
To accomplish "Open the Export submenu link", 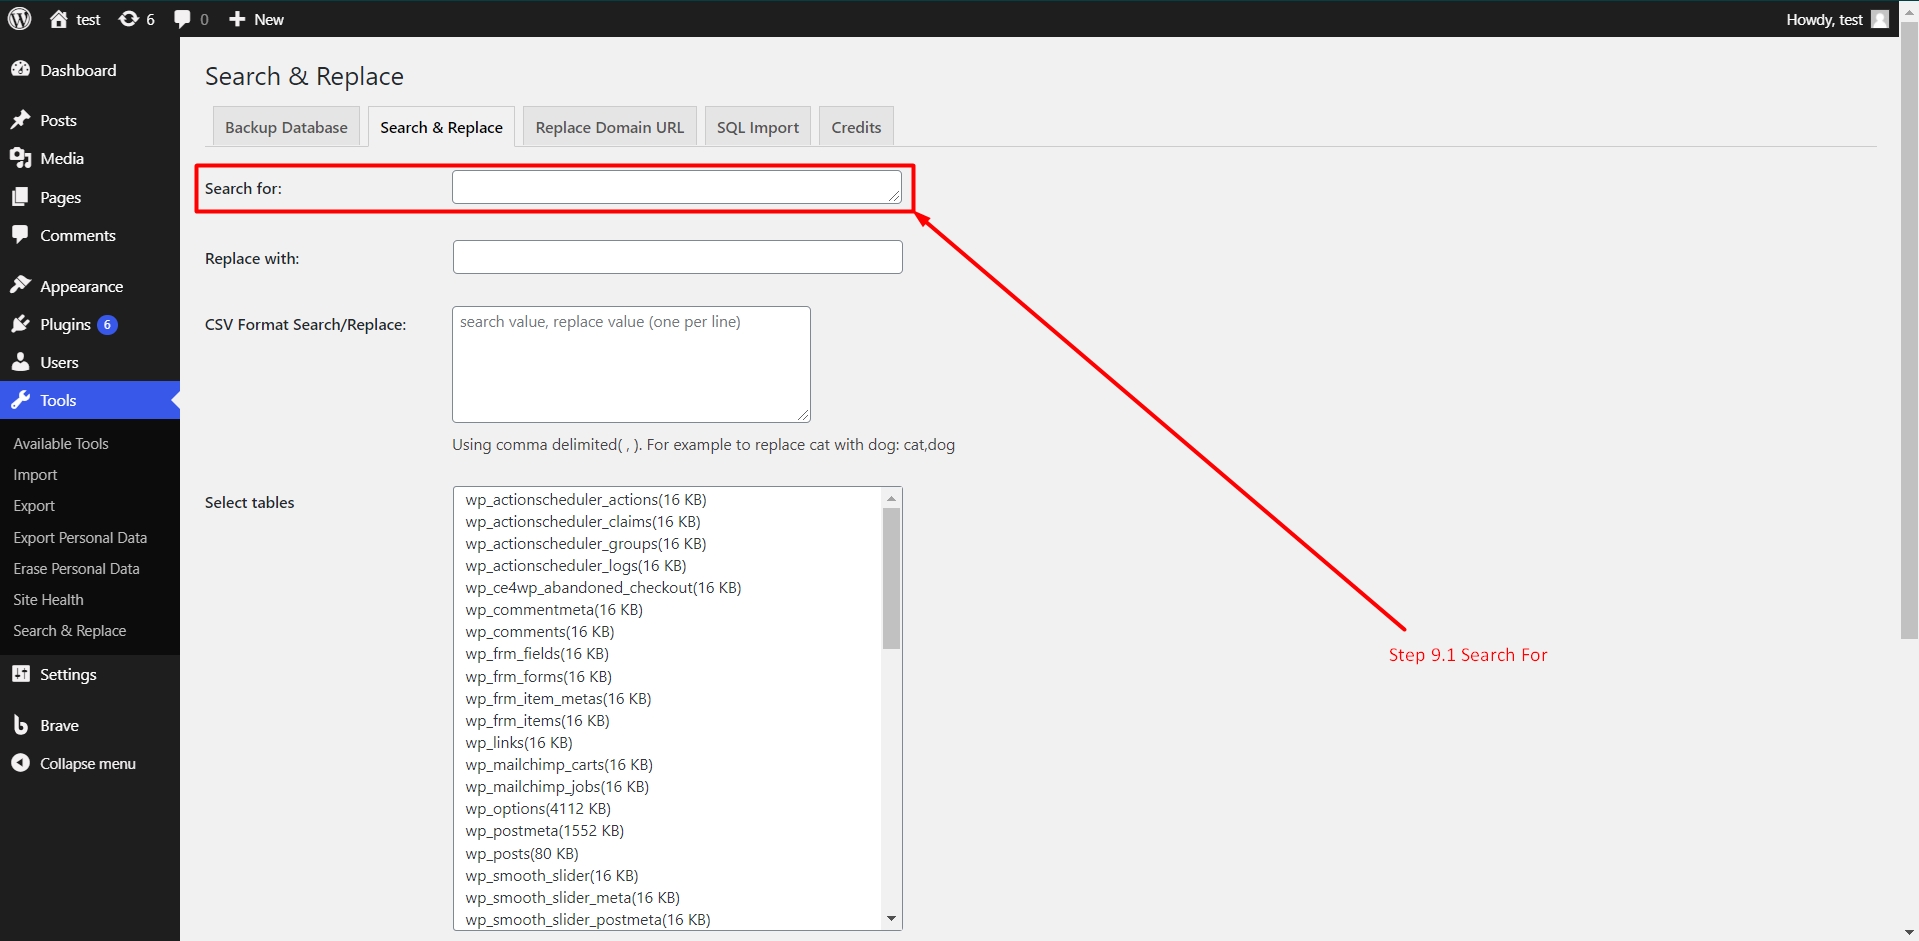I will (34, 505).
